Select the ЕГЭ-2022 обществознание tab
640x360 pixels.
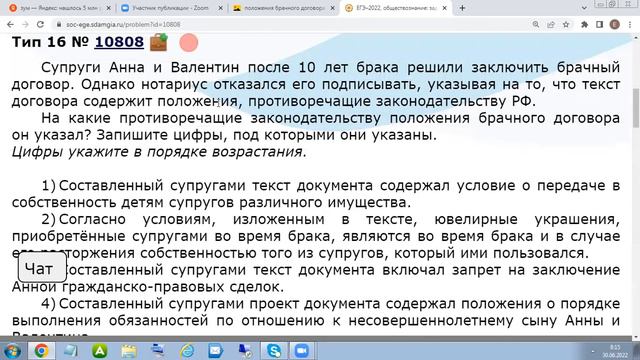(x=396, y=8)
